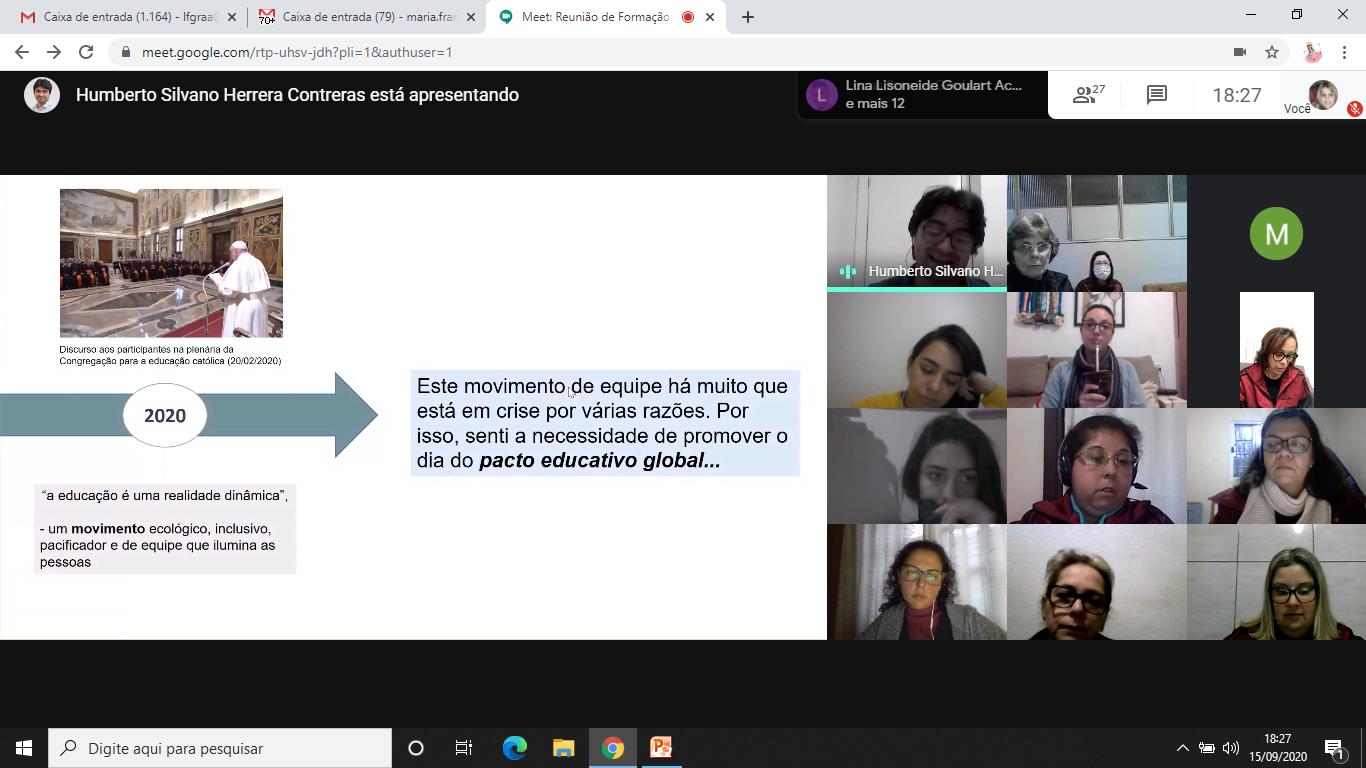The image size is (1366, 768).
Task: Click the camera indicator in the address bar
Action: (x=1240, y=52)
